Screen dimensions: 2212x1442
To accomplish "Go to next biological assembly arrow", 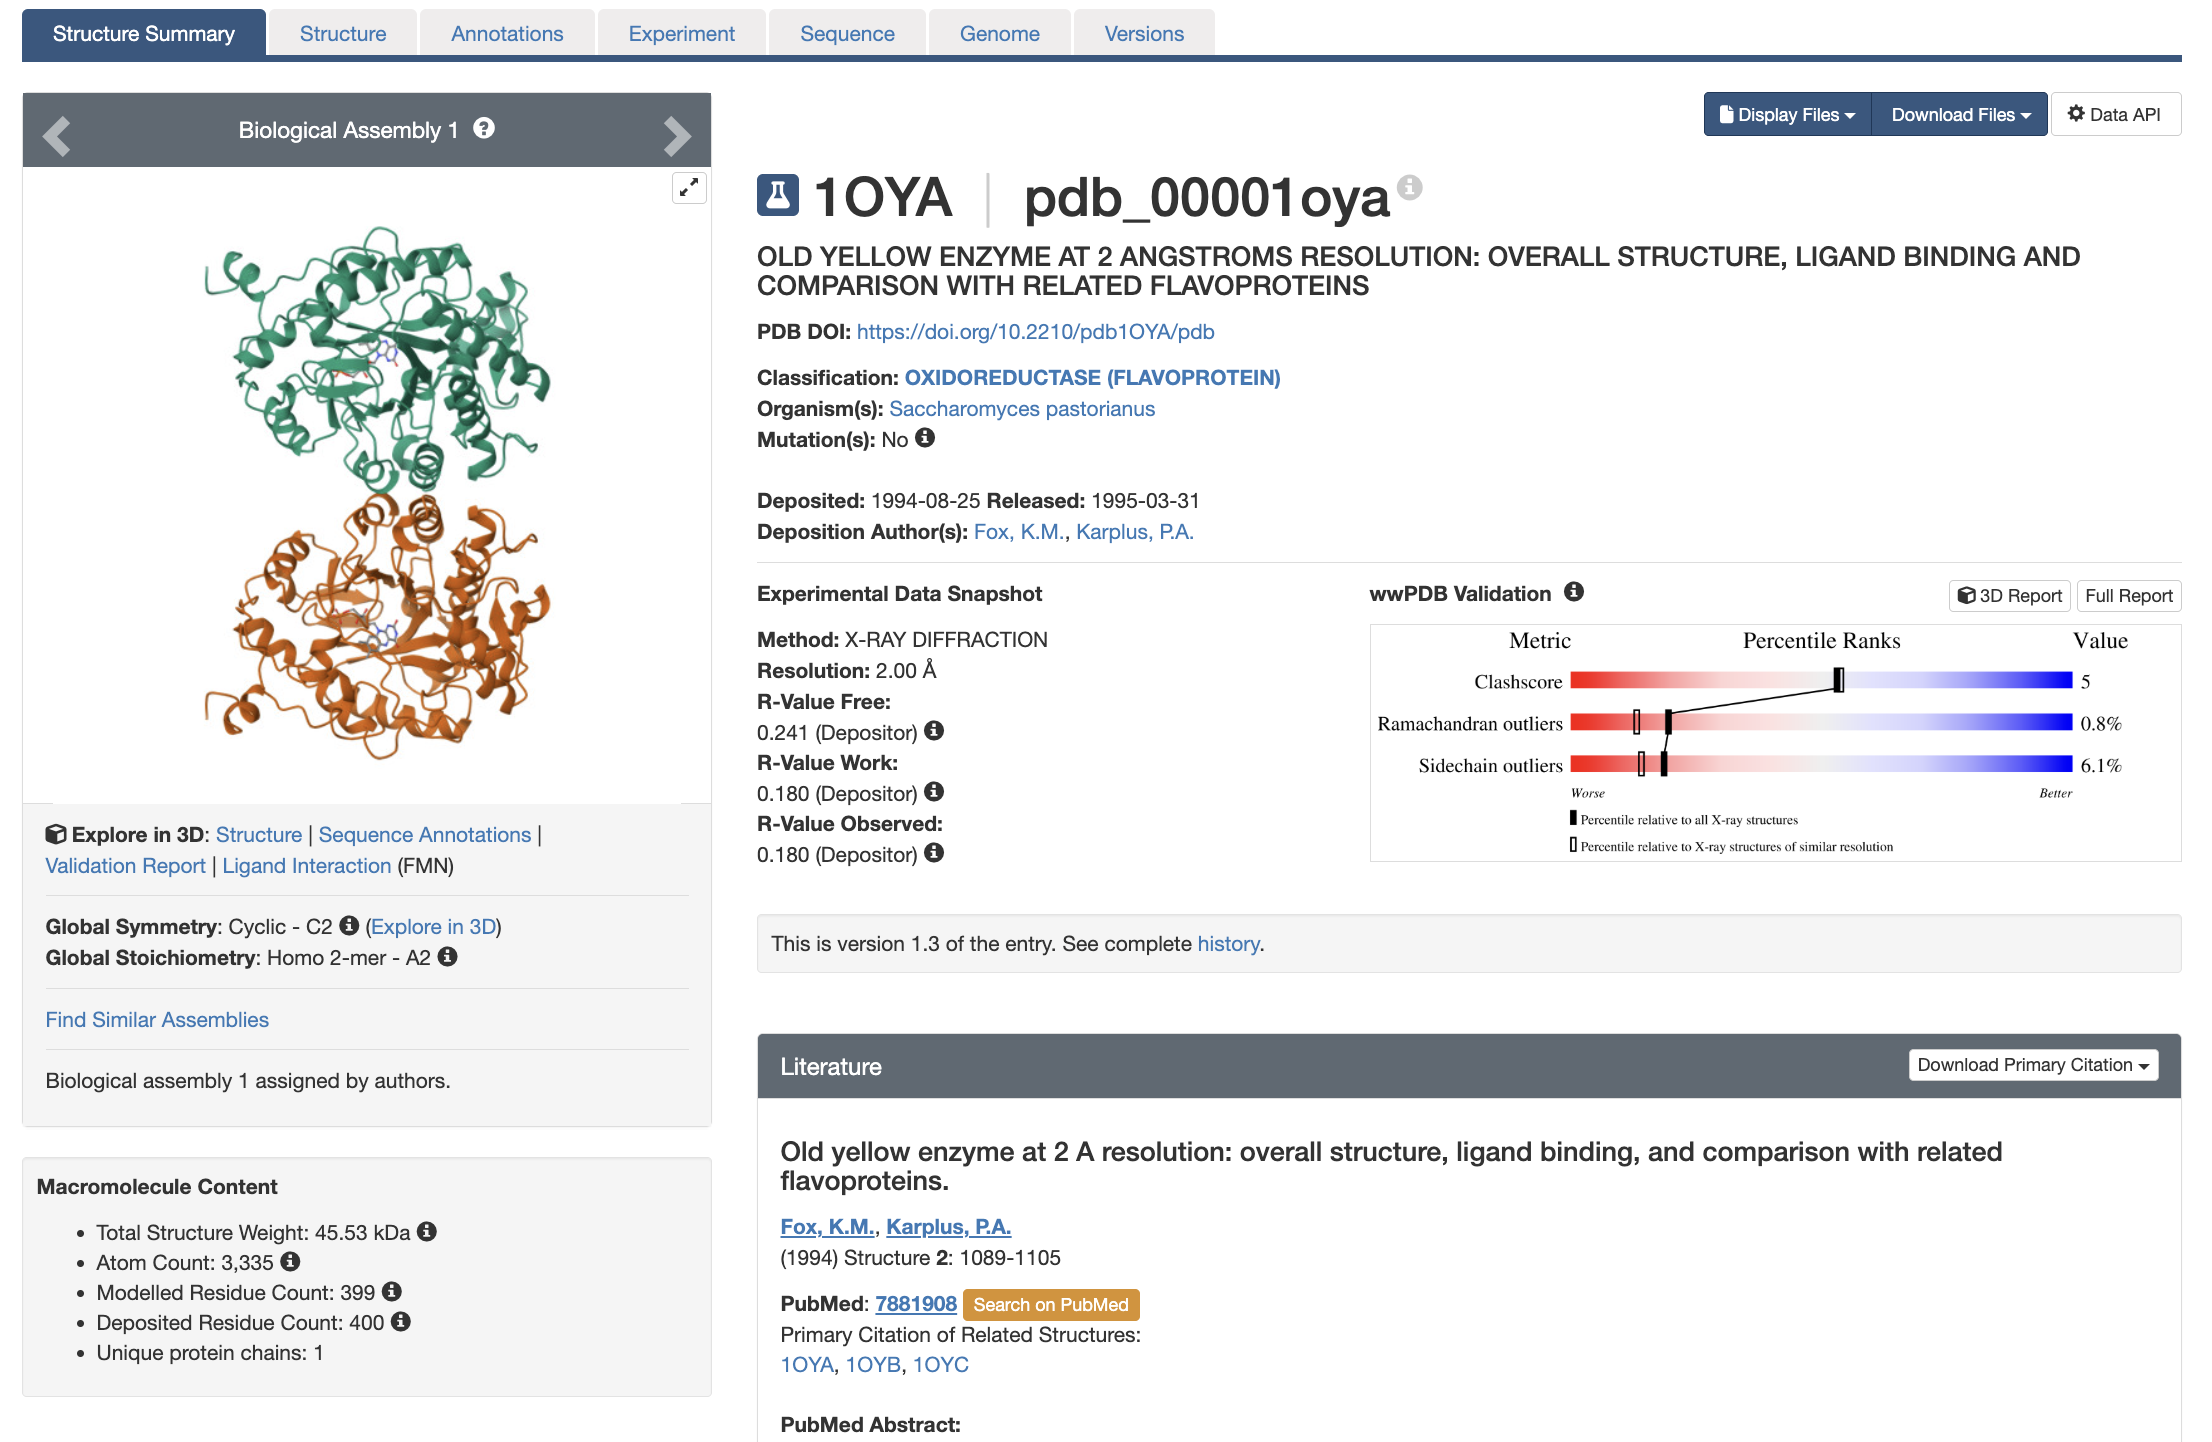I will (x=677, y=135).
